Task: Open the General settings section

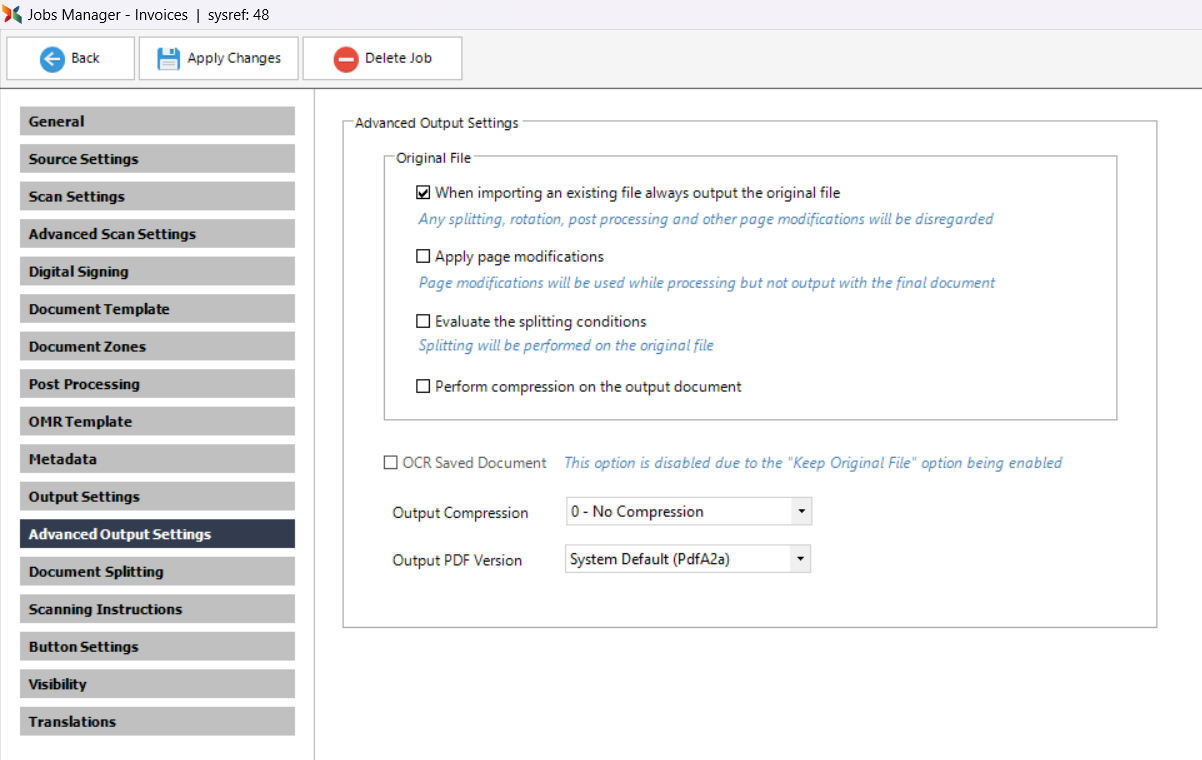Action: click(x=157, y=122)
